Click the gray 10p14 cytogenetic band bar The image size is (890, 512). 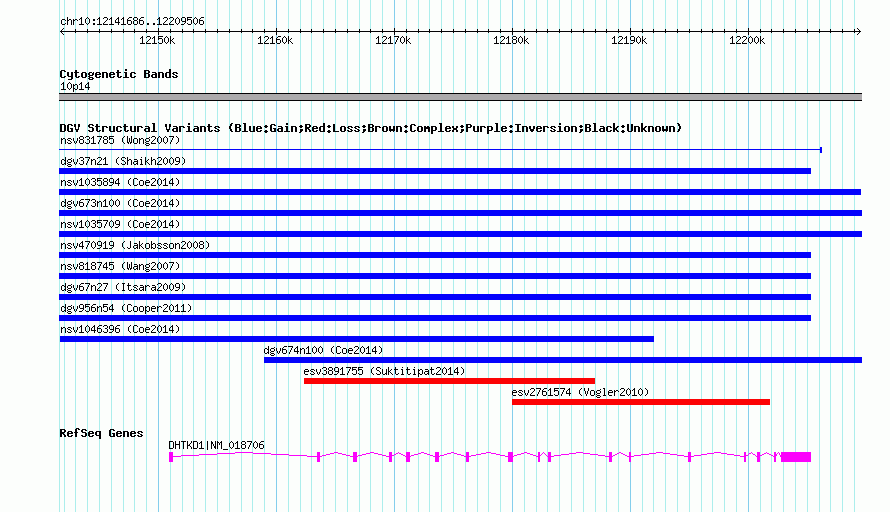pyautogui.click(x=460, y=97)
